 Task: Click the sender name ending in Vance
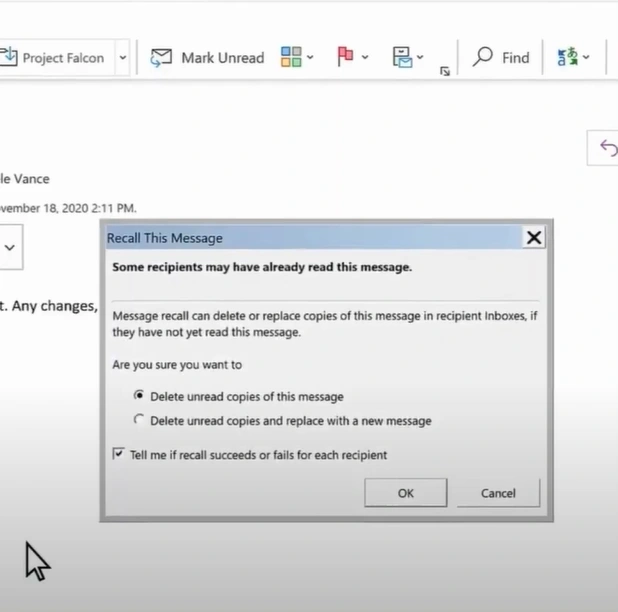(25, 179)
